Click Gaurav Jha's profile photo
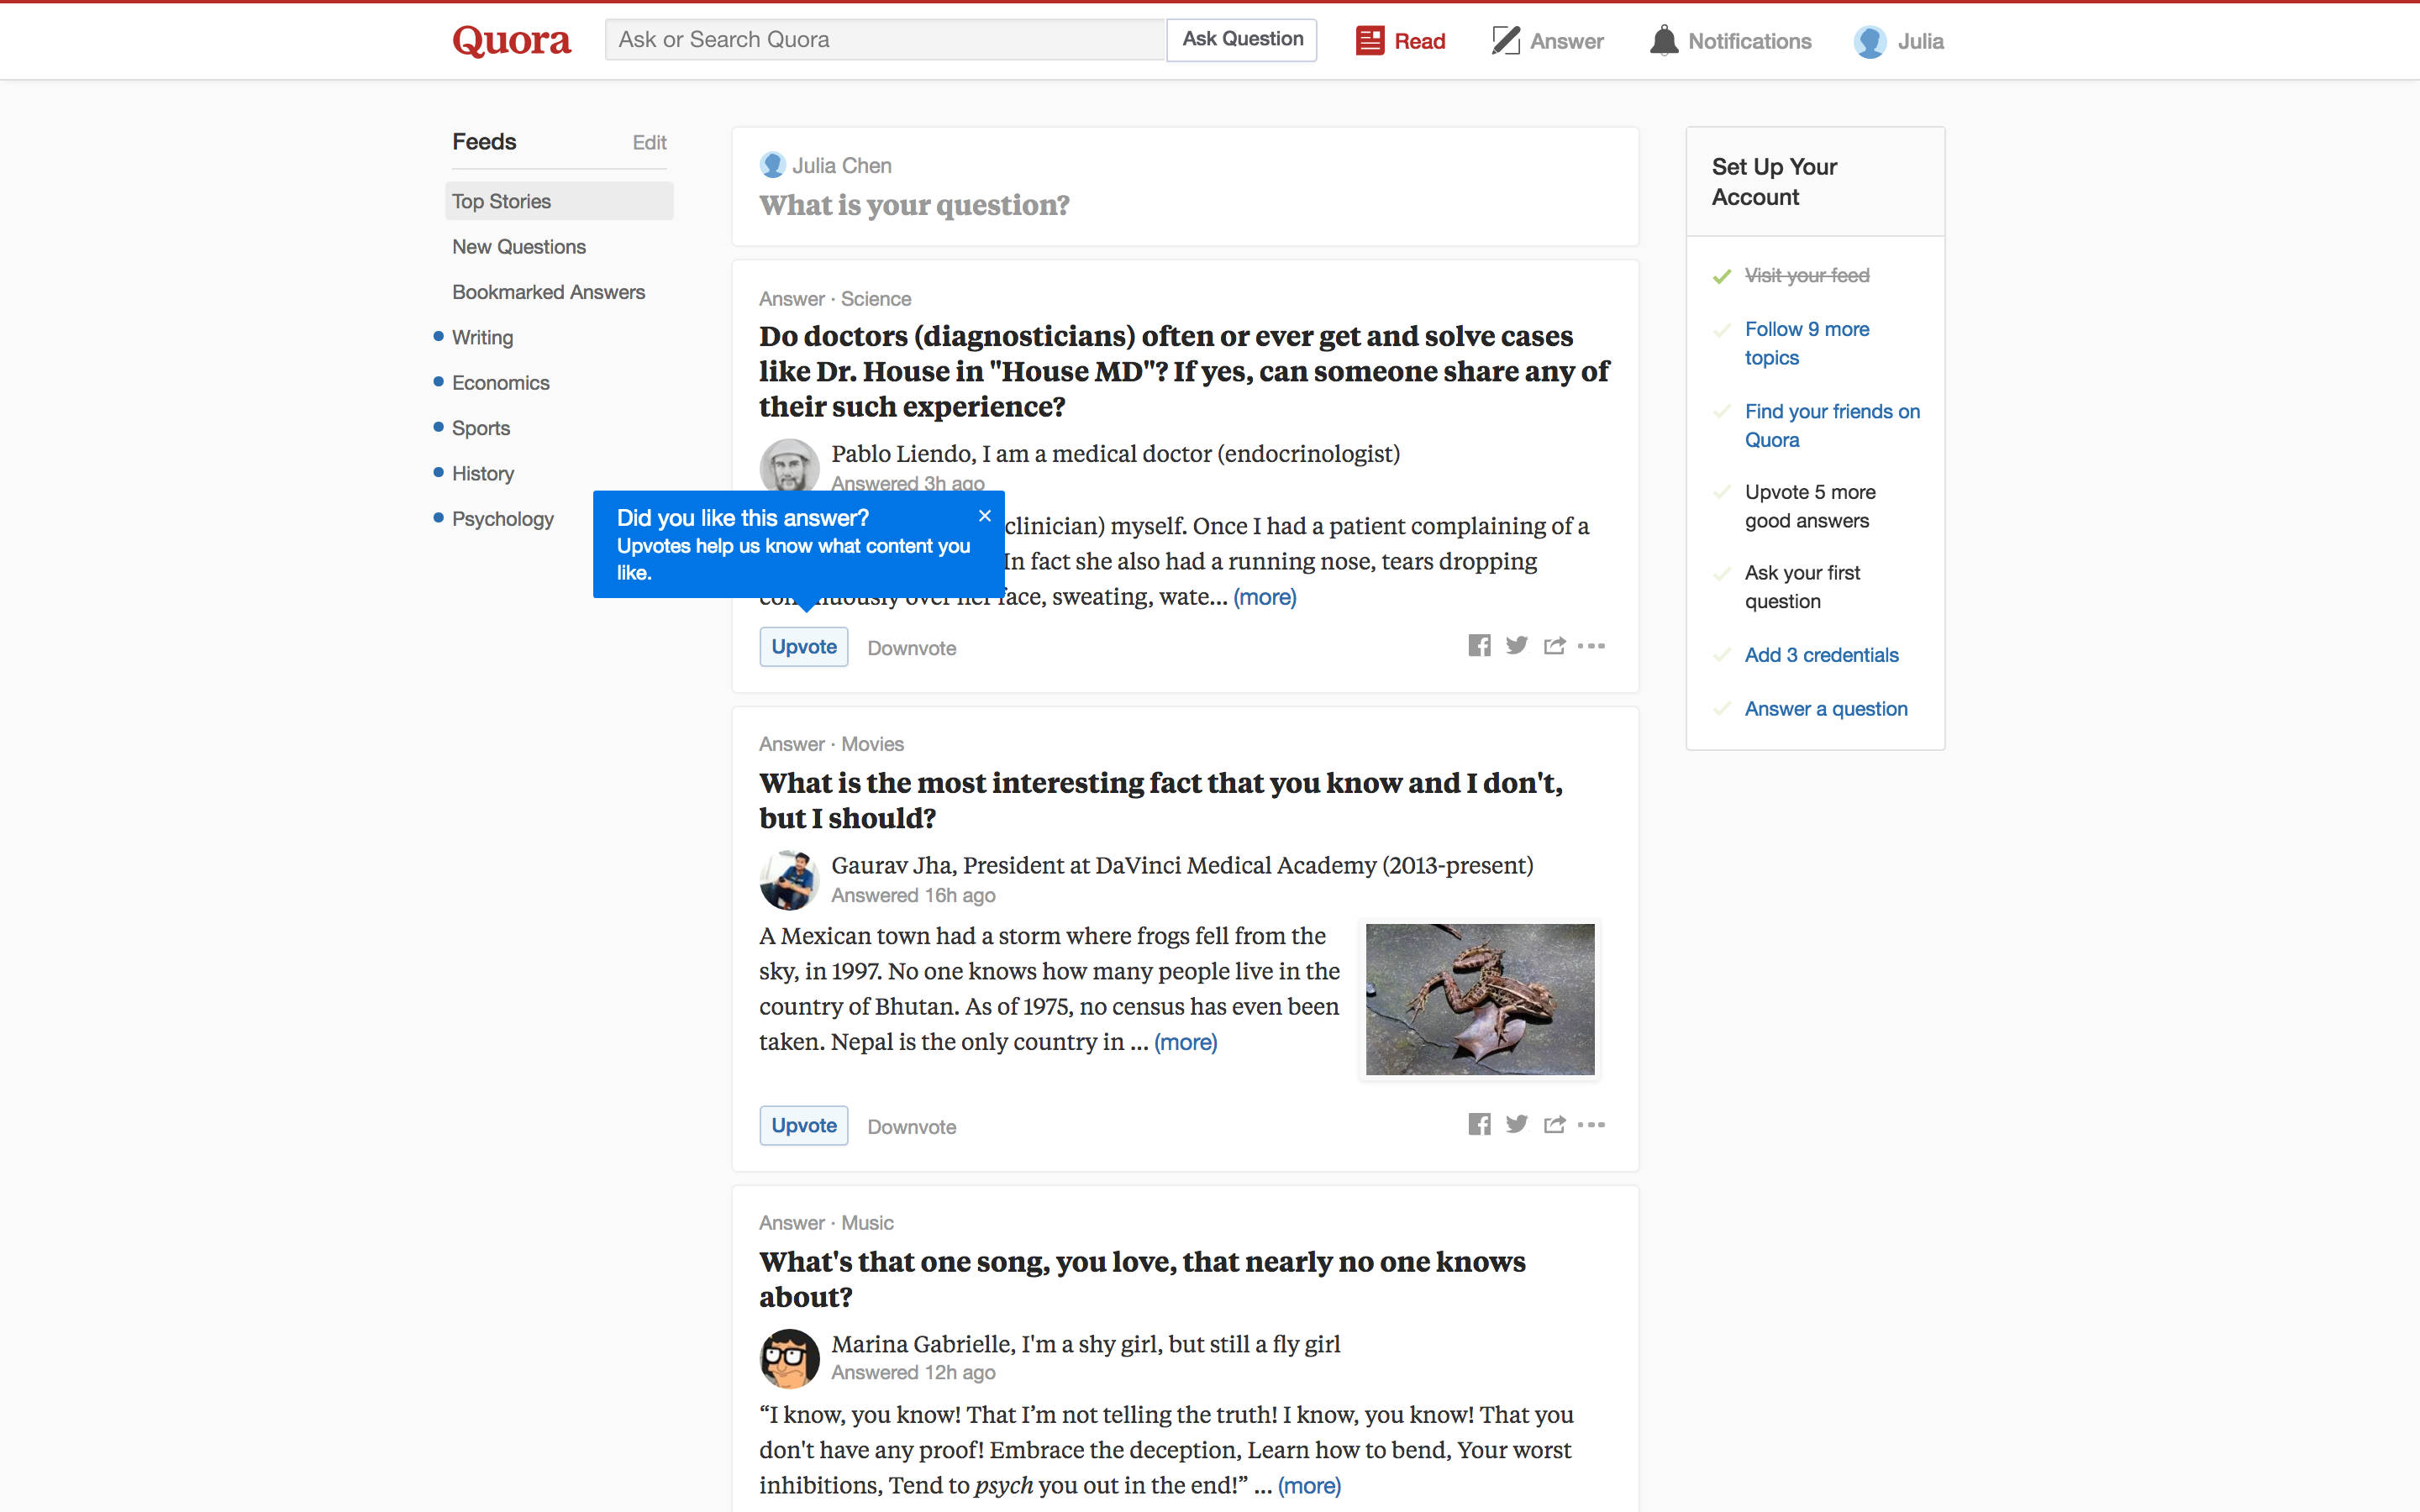This screenshot has width=2420, height=1512. (x=789, y=880)
